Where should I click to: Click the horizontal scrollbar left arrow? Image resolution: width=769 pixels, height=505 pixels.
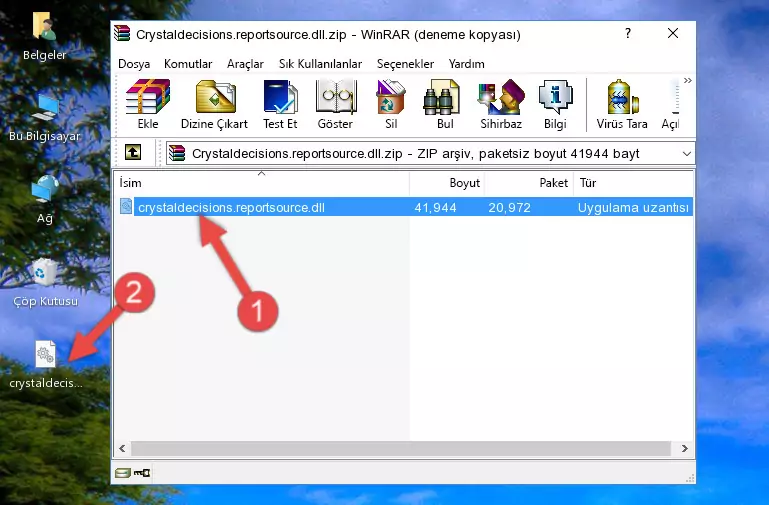122,448
